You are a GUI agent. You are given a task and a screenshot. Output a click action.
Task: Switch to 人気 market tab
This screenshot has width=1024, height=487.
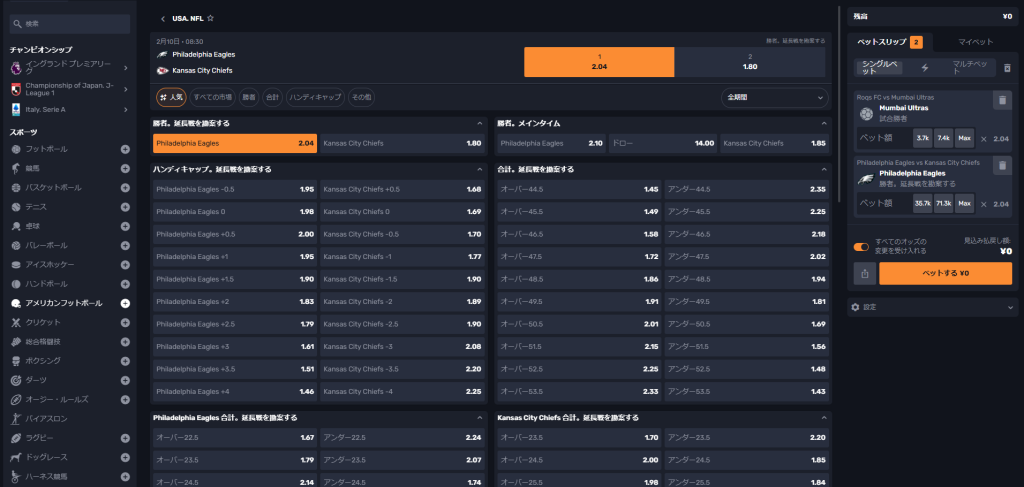coord(172,97)
